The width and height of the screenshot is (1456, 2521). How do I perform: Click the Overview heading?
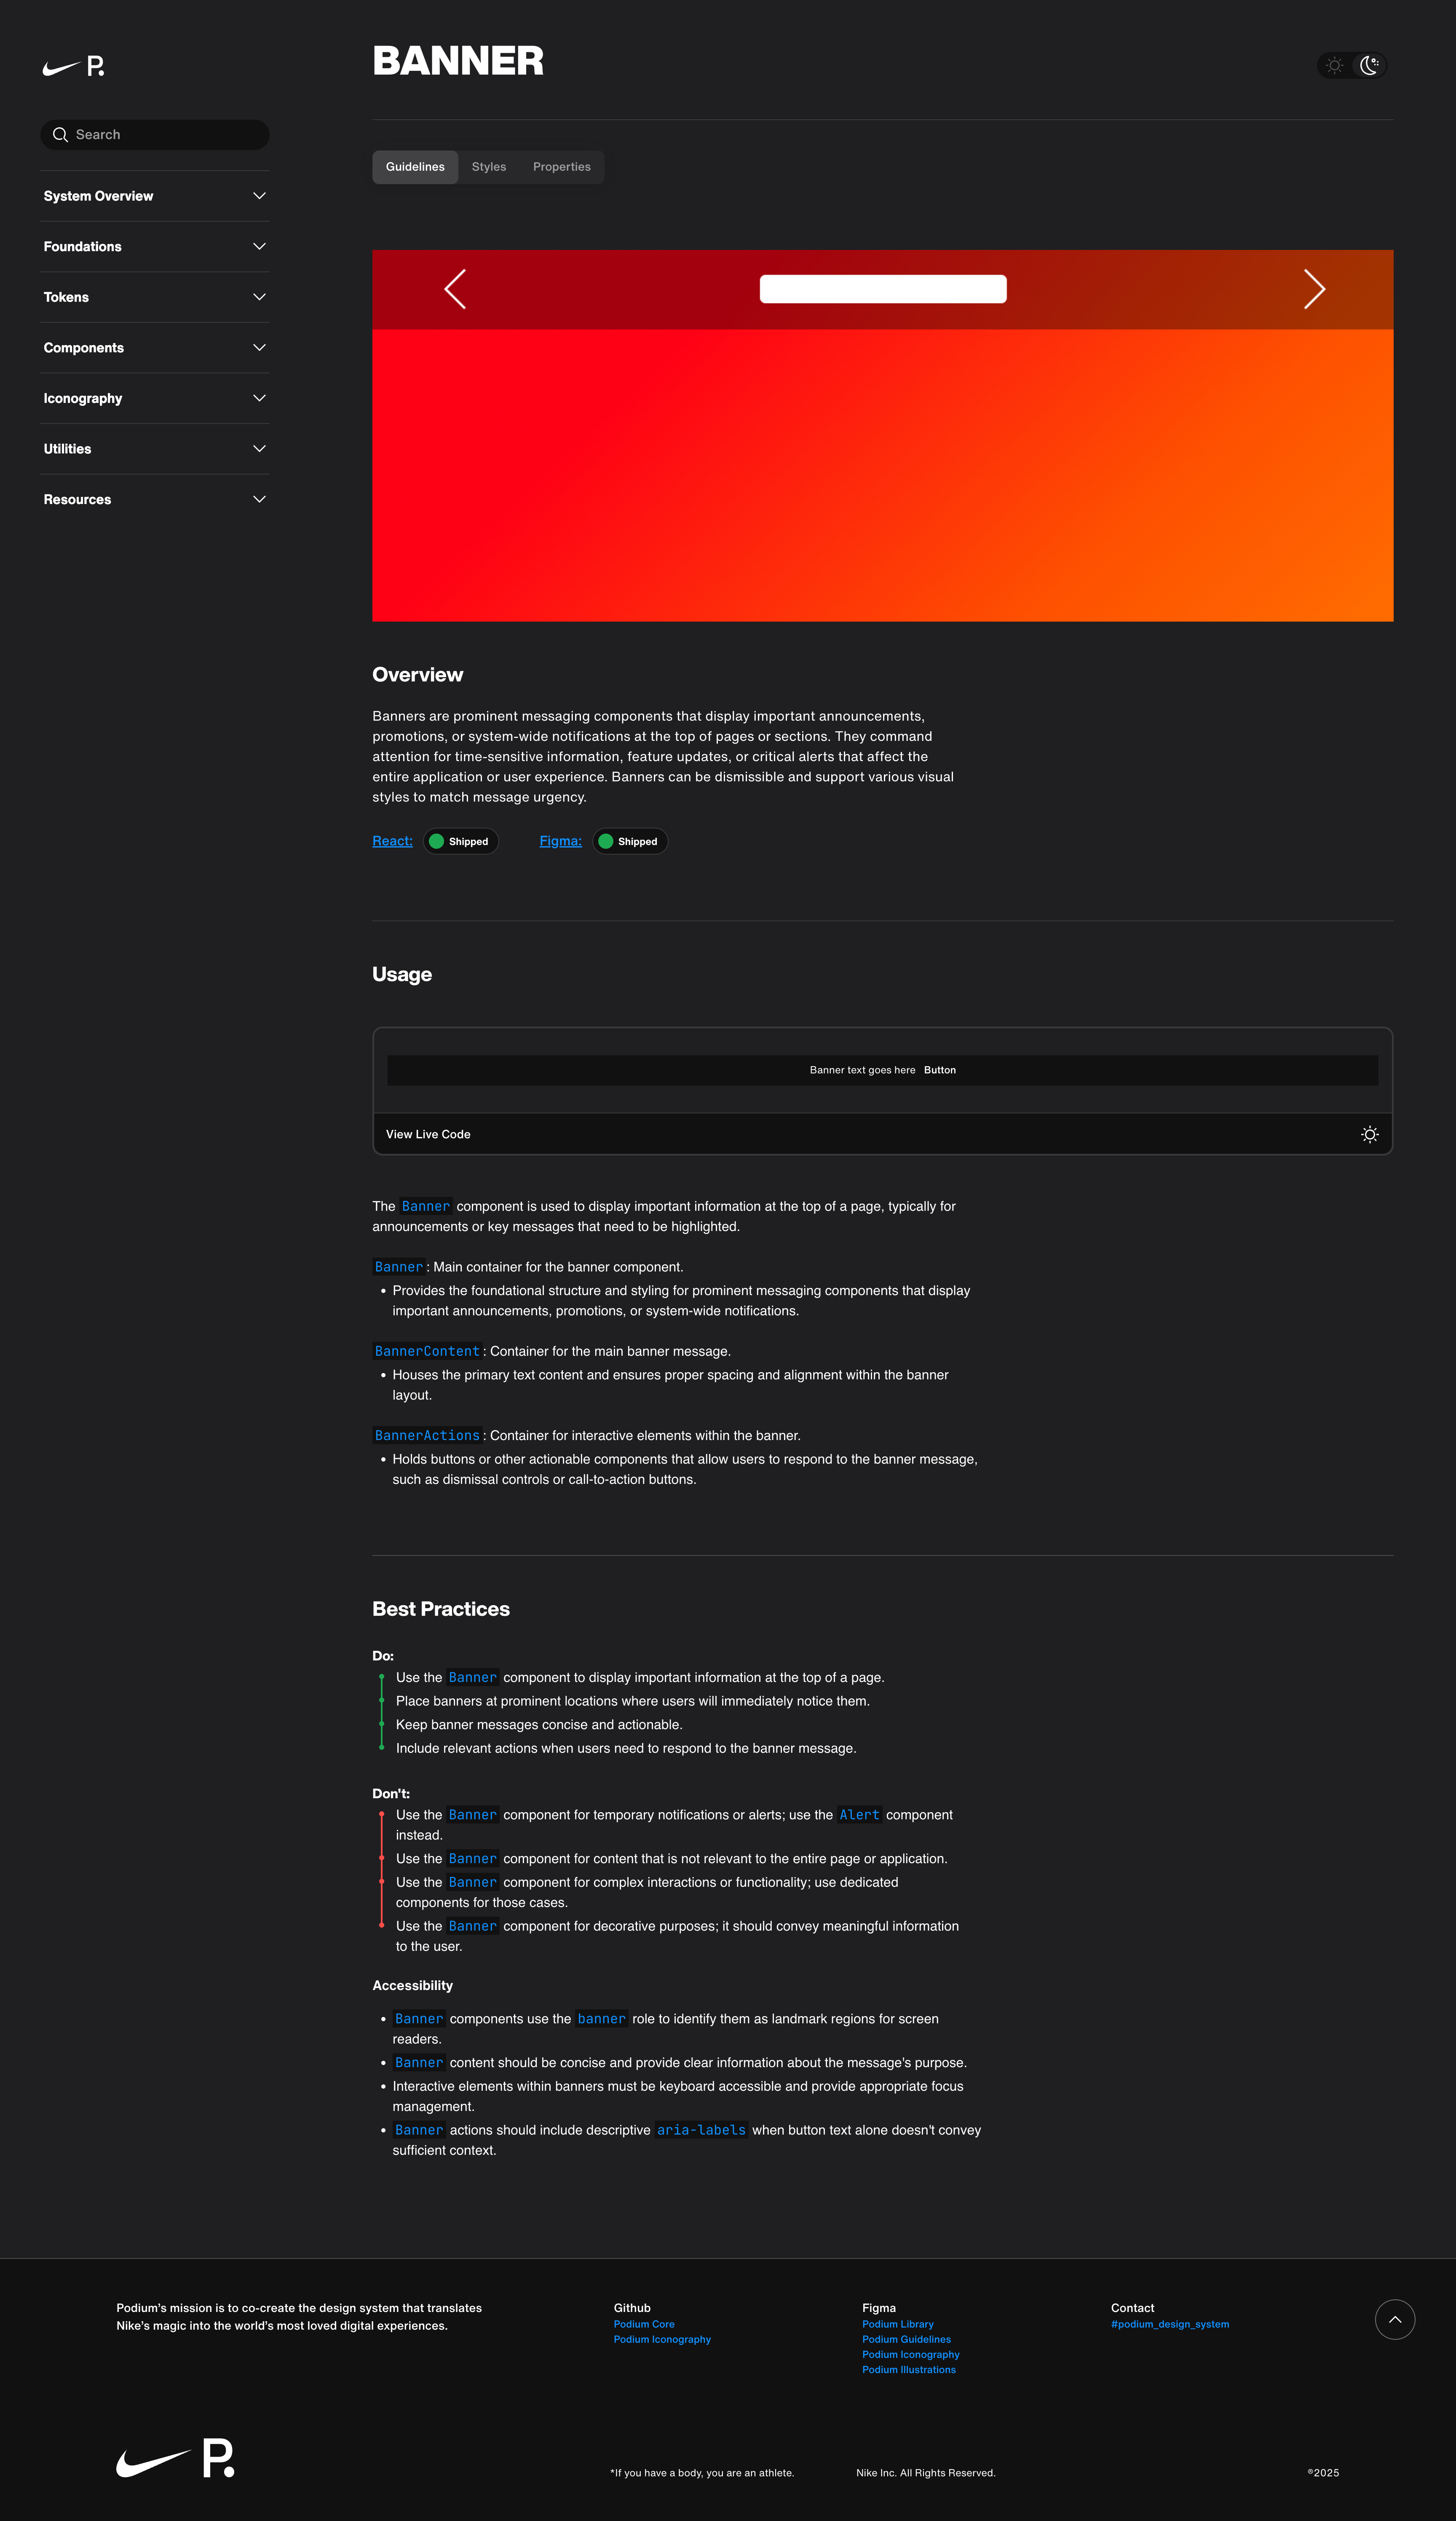pos(417,675)
